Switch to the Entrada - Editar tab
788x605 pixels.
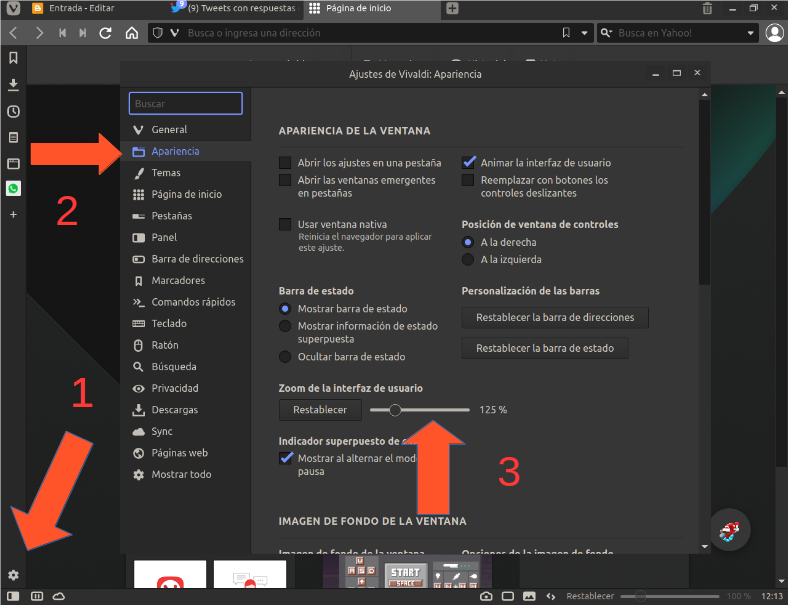pyautogui.click(x=81, y=8)
